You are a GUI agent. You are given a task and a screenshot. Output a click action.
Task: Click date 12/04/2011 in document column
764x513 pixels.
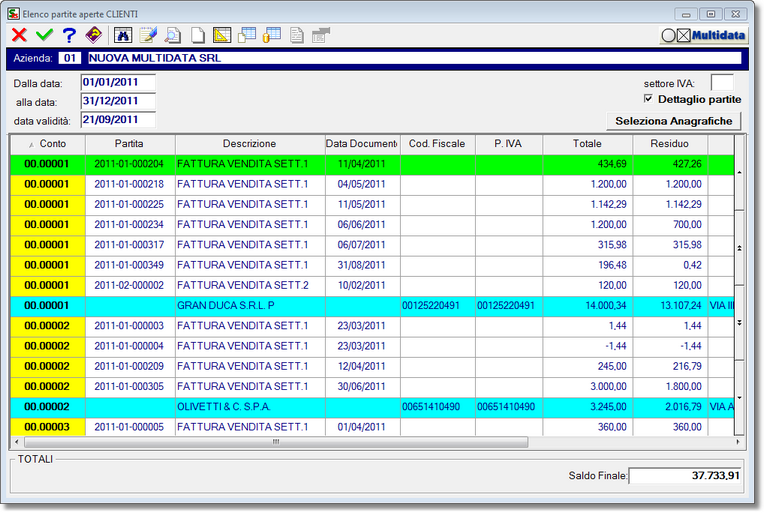pyautogui.click(x=361, y=366)
